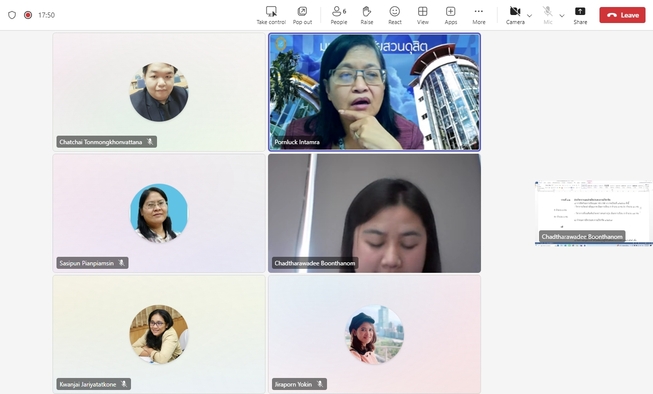The image size is (653, 394).
Task: Click muted mic icon beside Jiraporn Yokin
Action: pyautogui.click(x=320, y=384)
